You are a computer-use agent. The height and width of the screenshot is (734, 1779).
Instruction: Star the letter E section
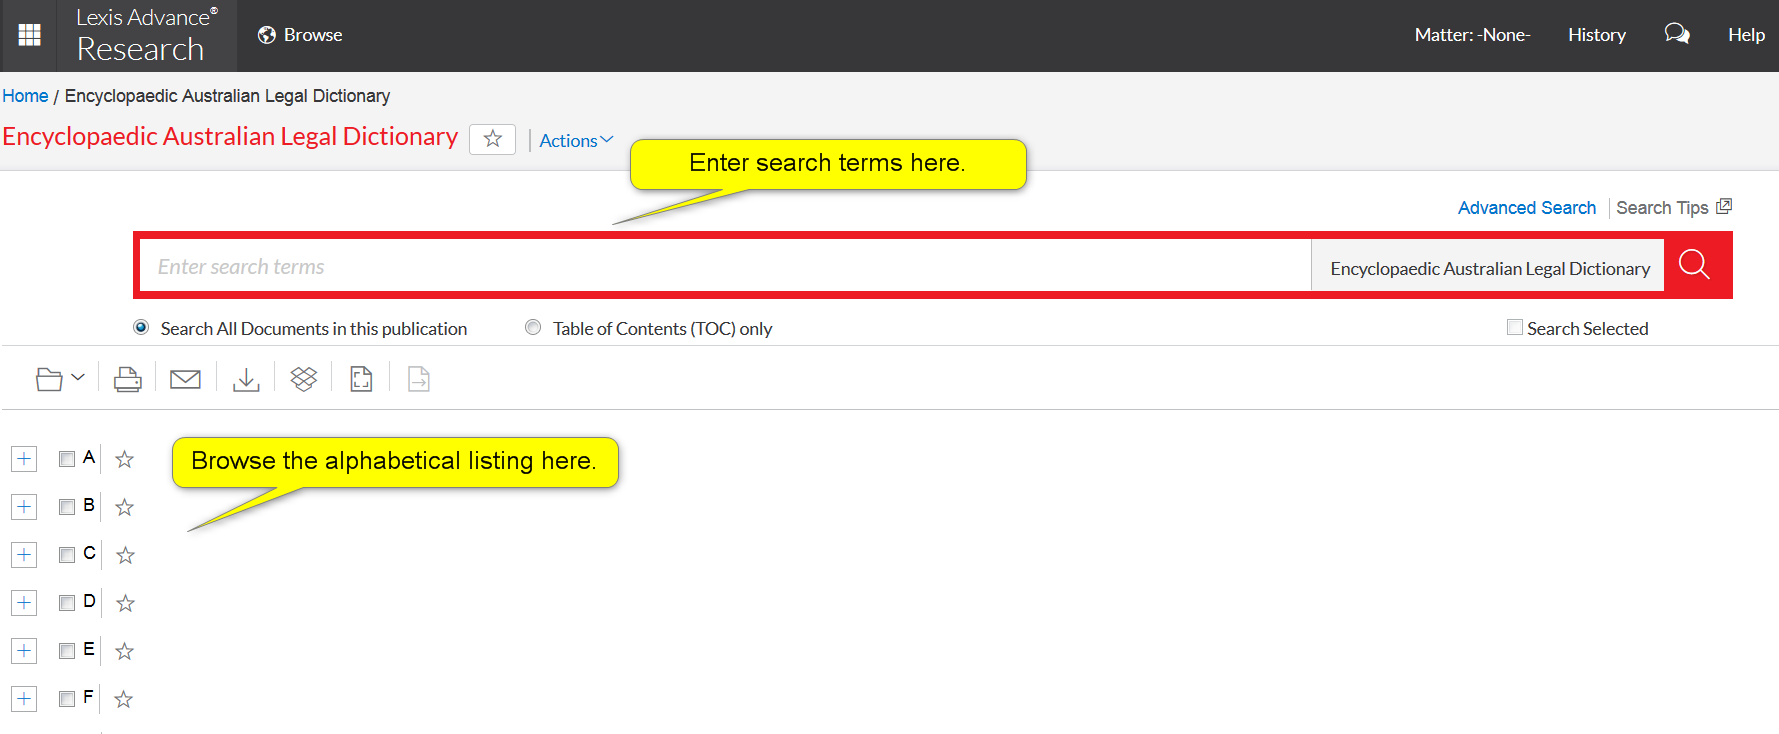[x=124, y=651]
